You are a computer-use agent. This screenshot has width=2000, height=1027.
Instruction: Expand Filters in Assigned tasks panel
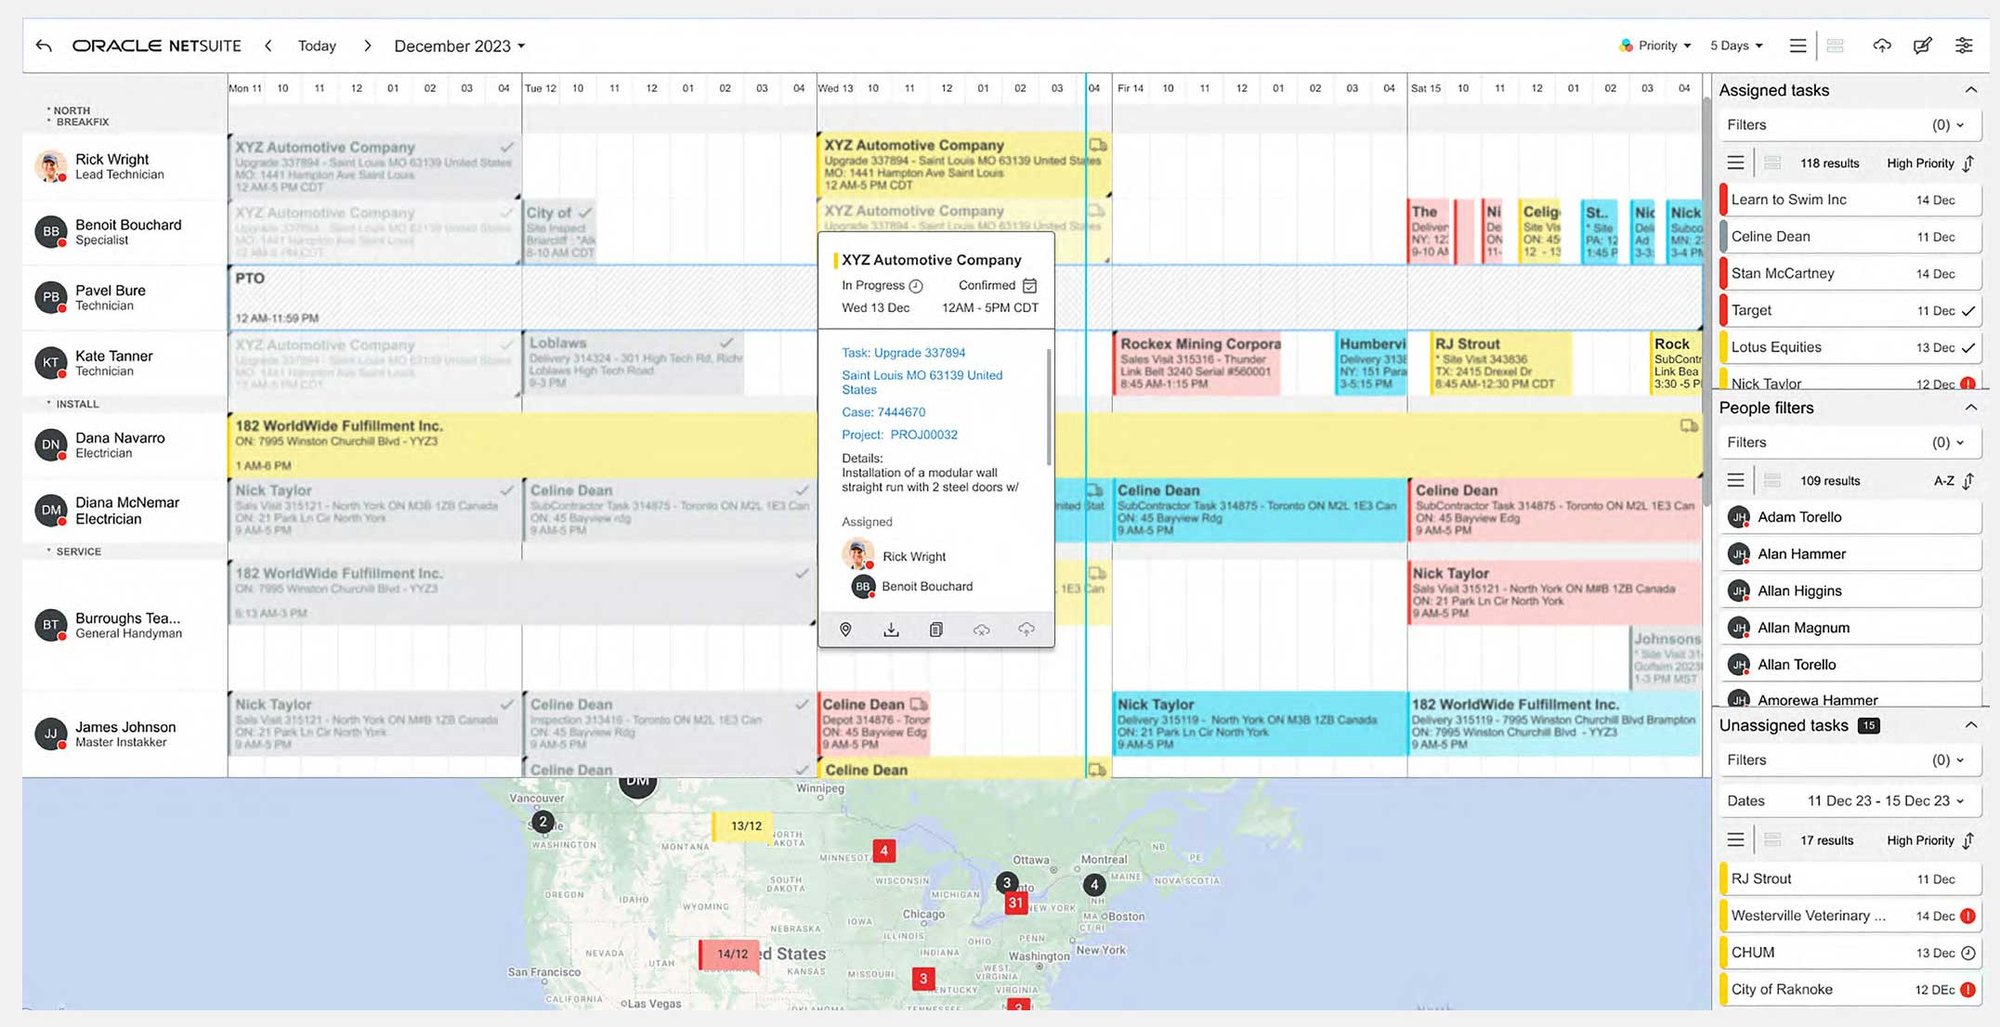1849,125
